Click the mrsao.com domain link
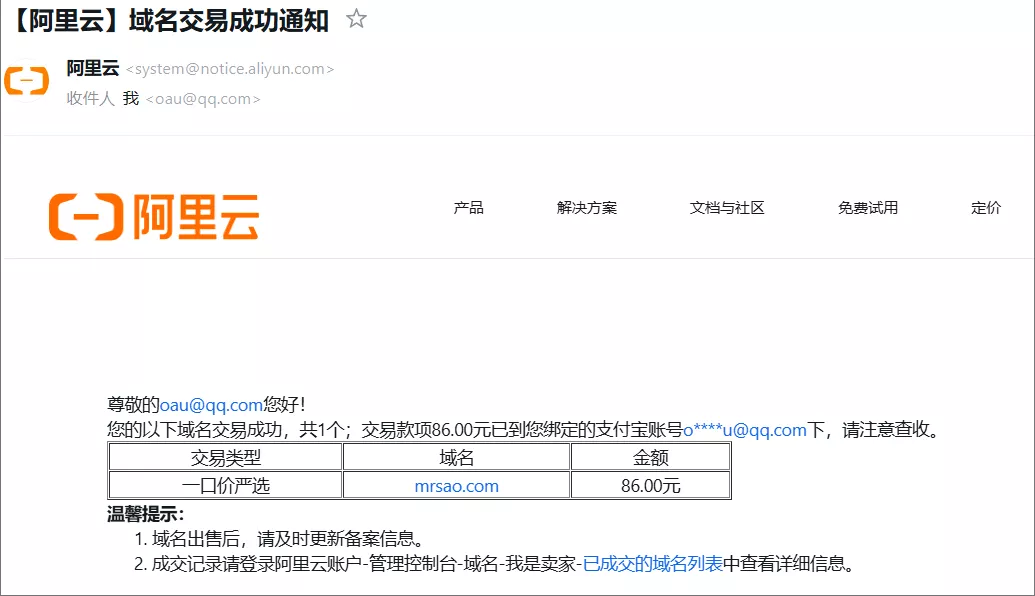The width and height of the screenshot is (1035, 596). pyautogui.click(x=456, y=486)
